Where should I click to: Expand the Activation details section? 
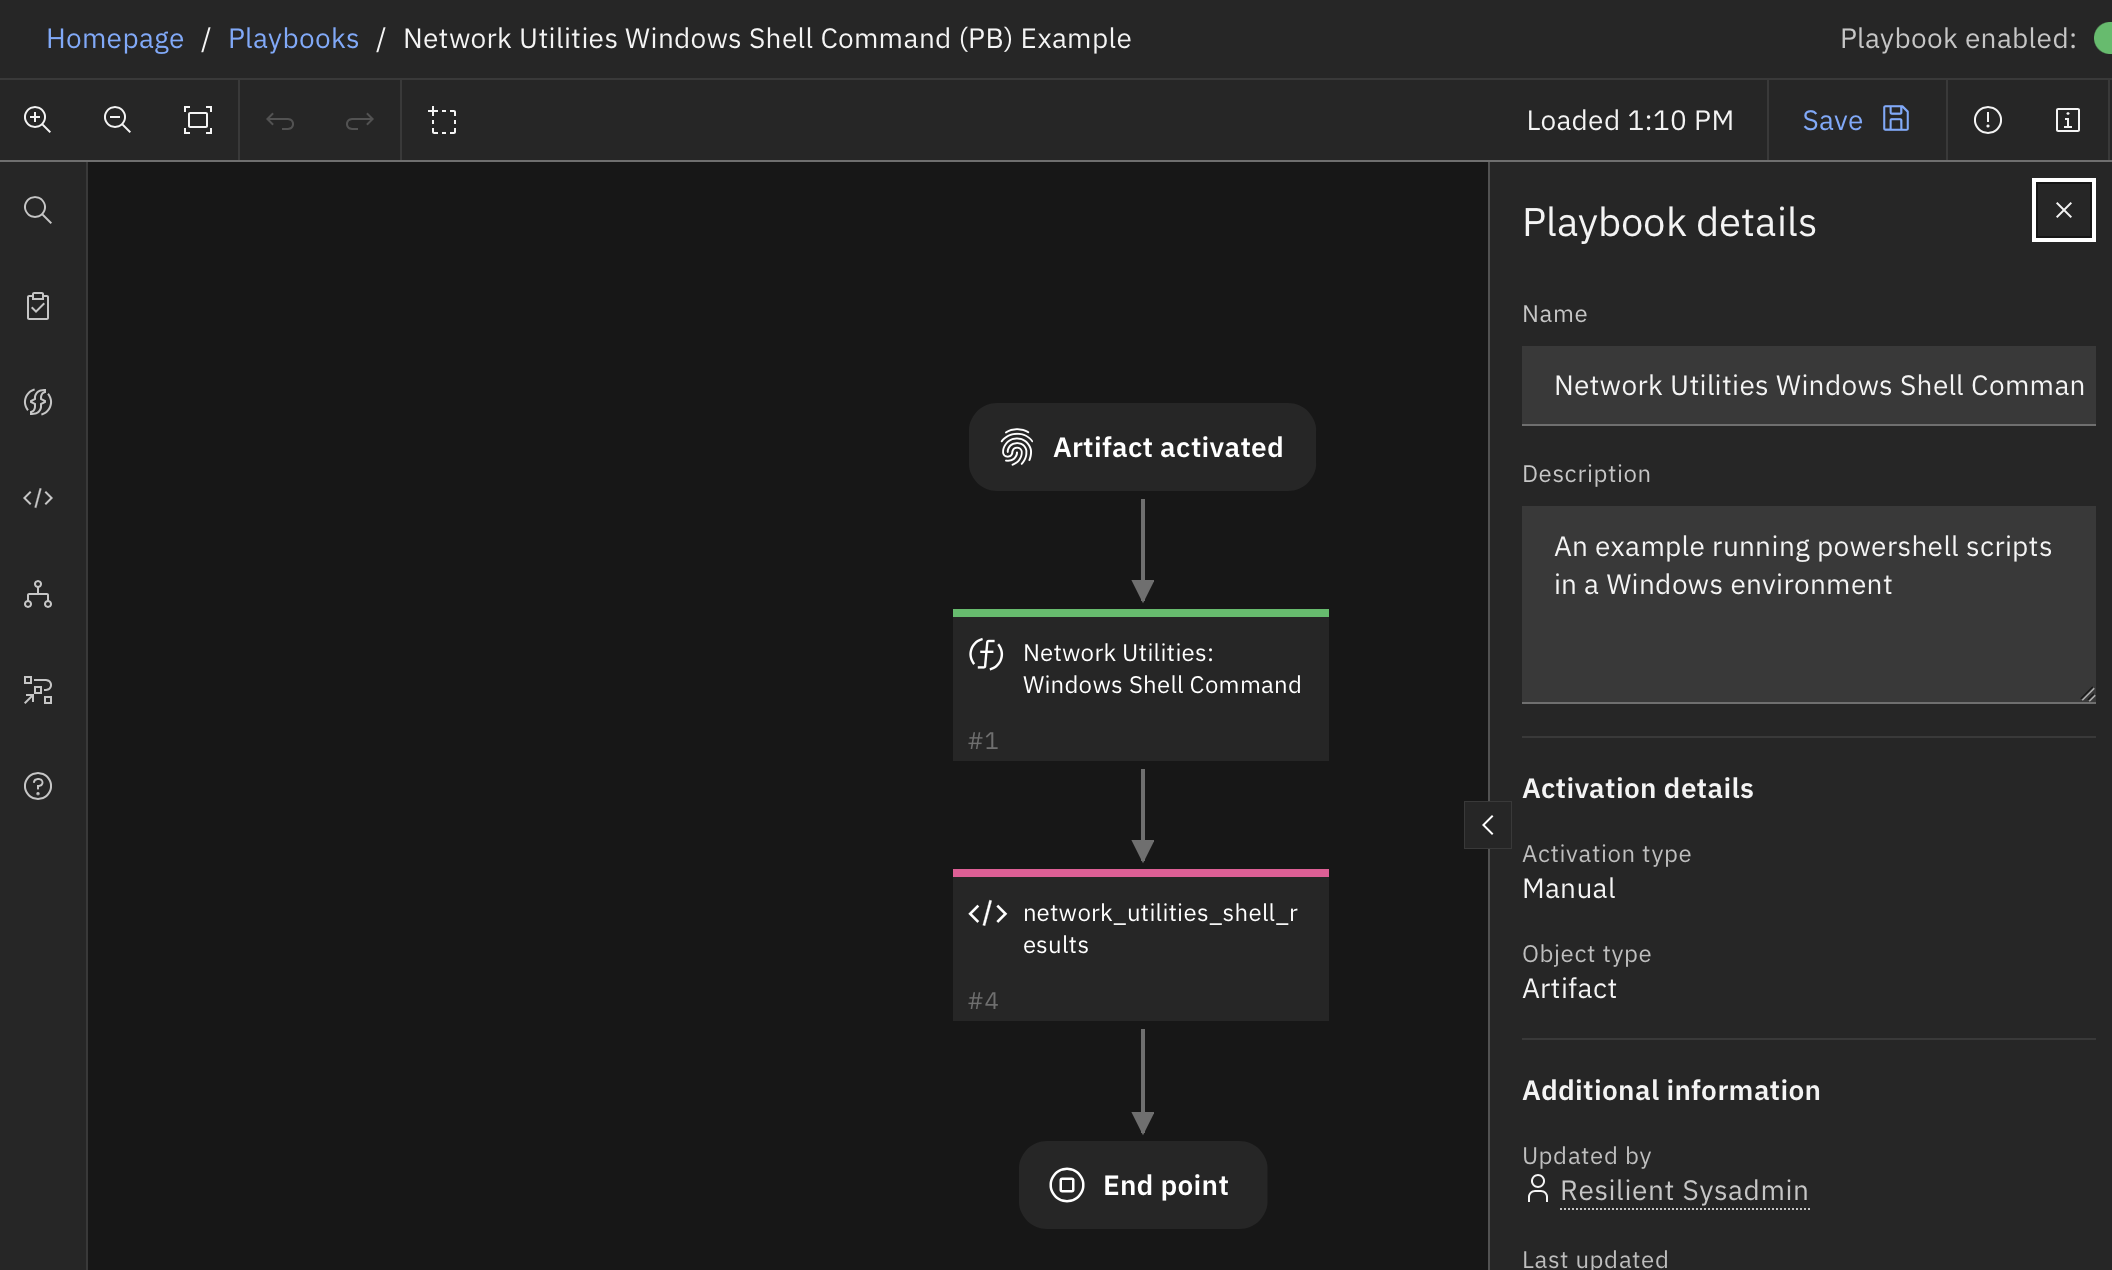point(1638,786)
